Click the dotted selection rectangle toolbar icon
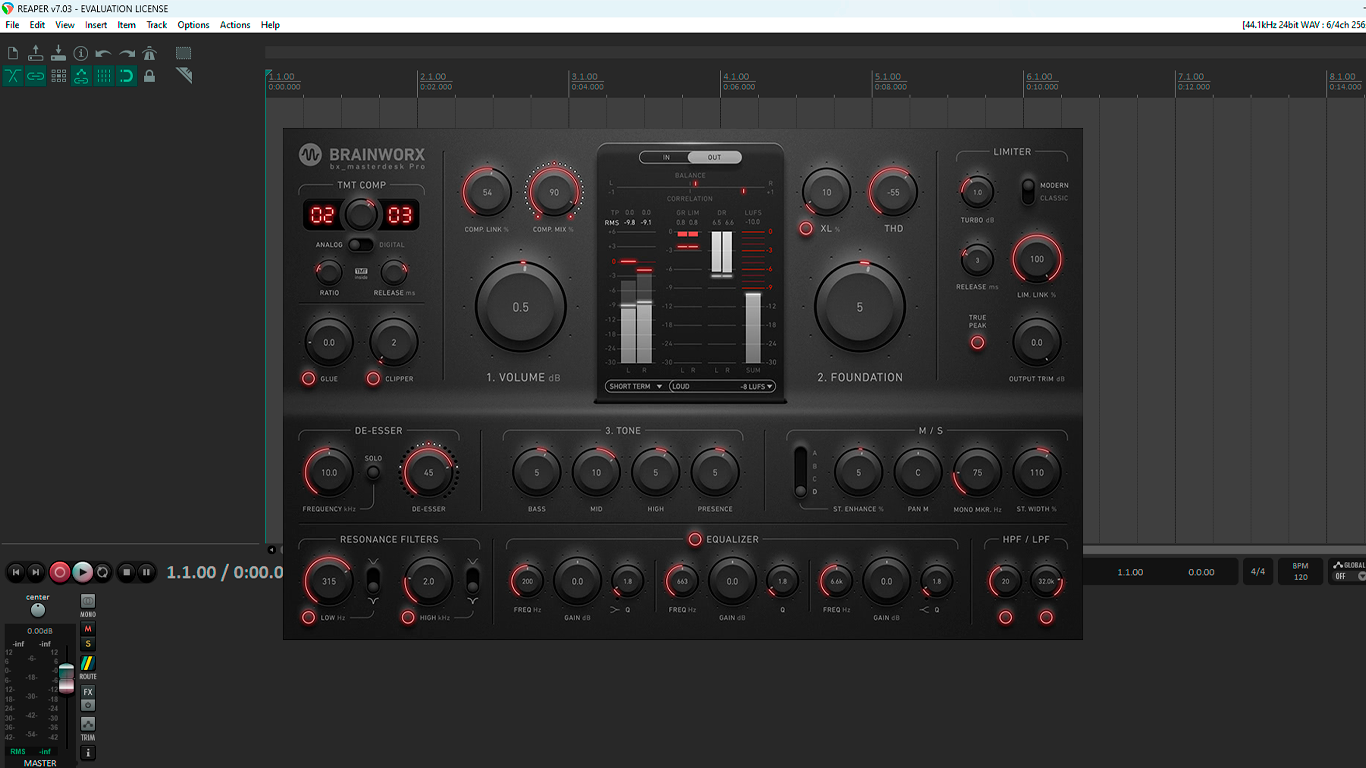The width and height of the screenshot is (1366, 768). [x=184, y=53]
